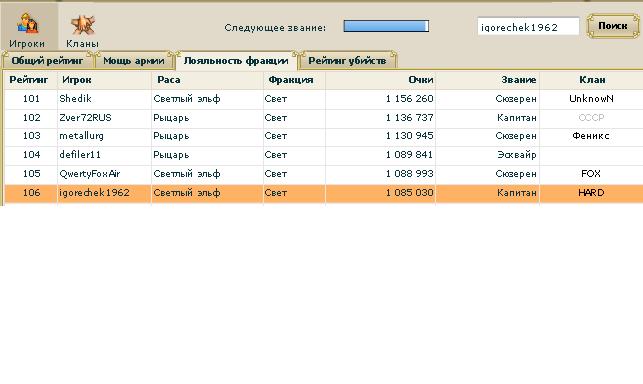Click rating number 102
Image resolution: width=643 pixels, height=384 pixels.
[x=31, y=118]
